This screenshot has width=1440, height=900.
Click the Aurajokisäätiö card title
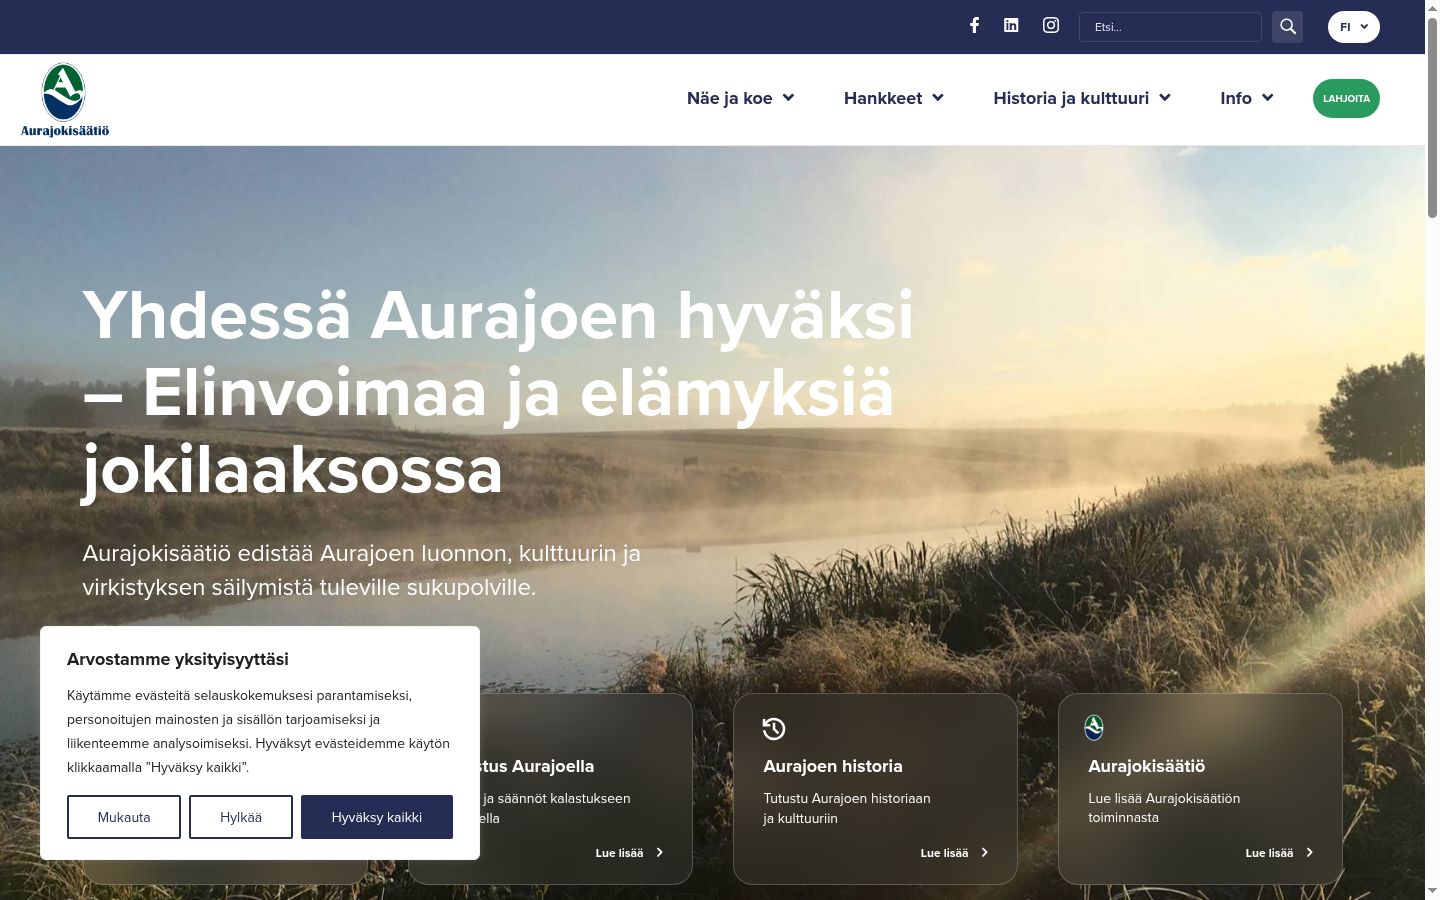coord(1147,766)
